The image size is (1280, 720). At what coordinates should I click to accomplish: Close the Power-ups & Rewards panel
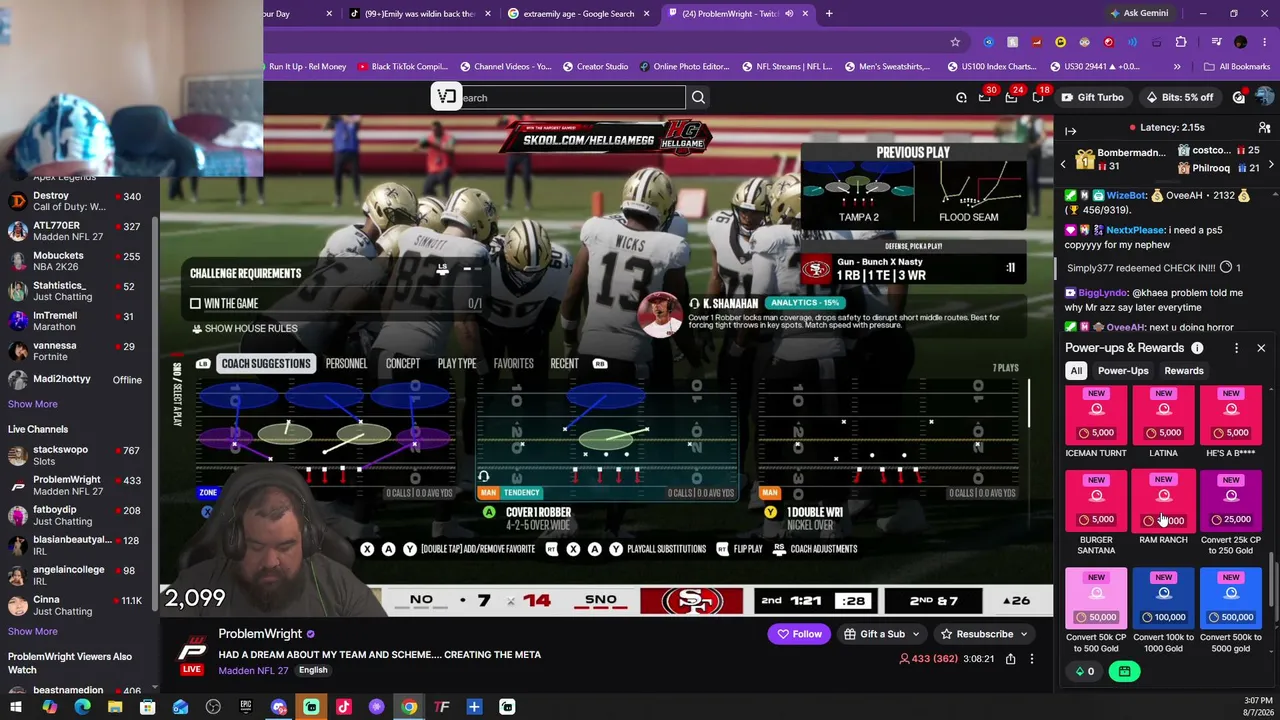coord(1261,348)
